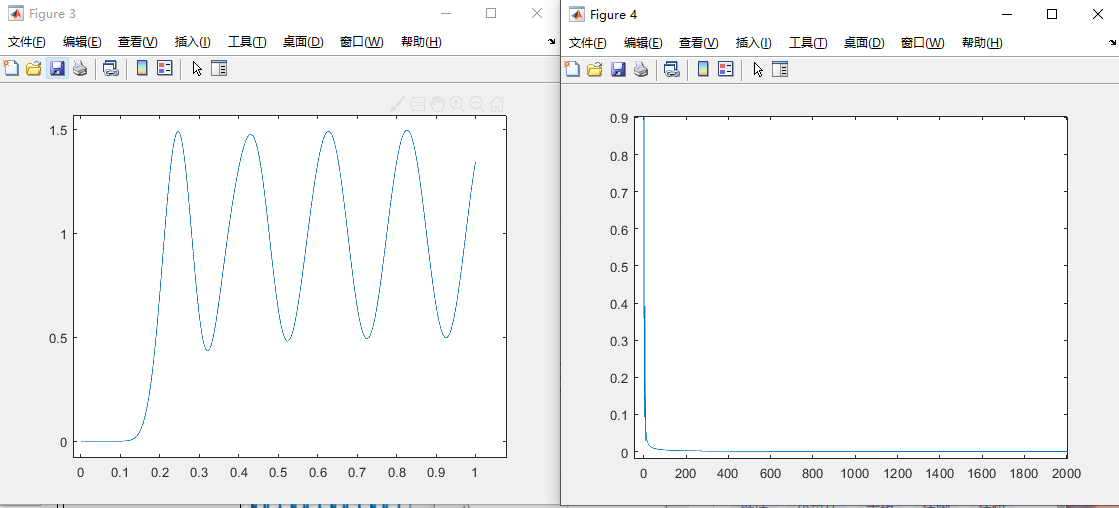
Task: Open Property Inspector icon in Figure 3
Action: 219,68
